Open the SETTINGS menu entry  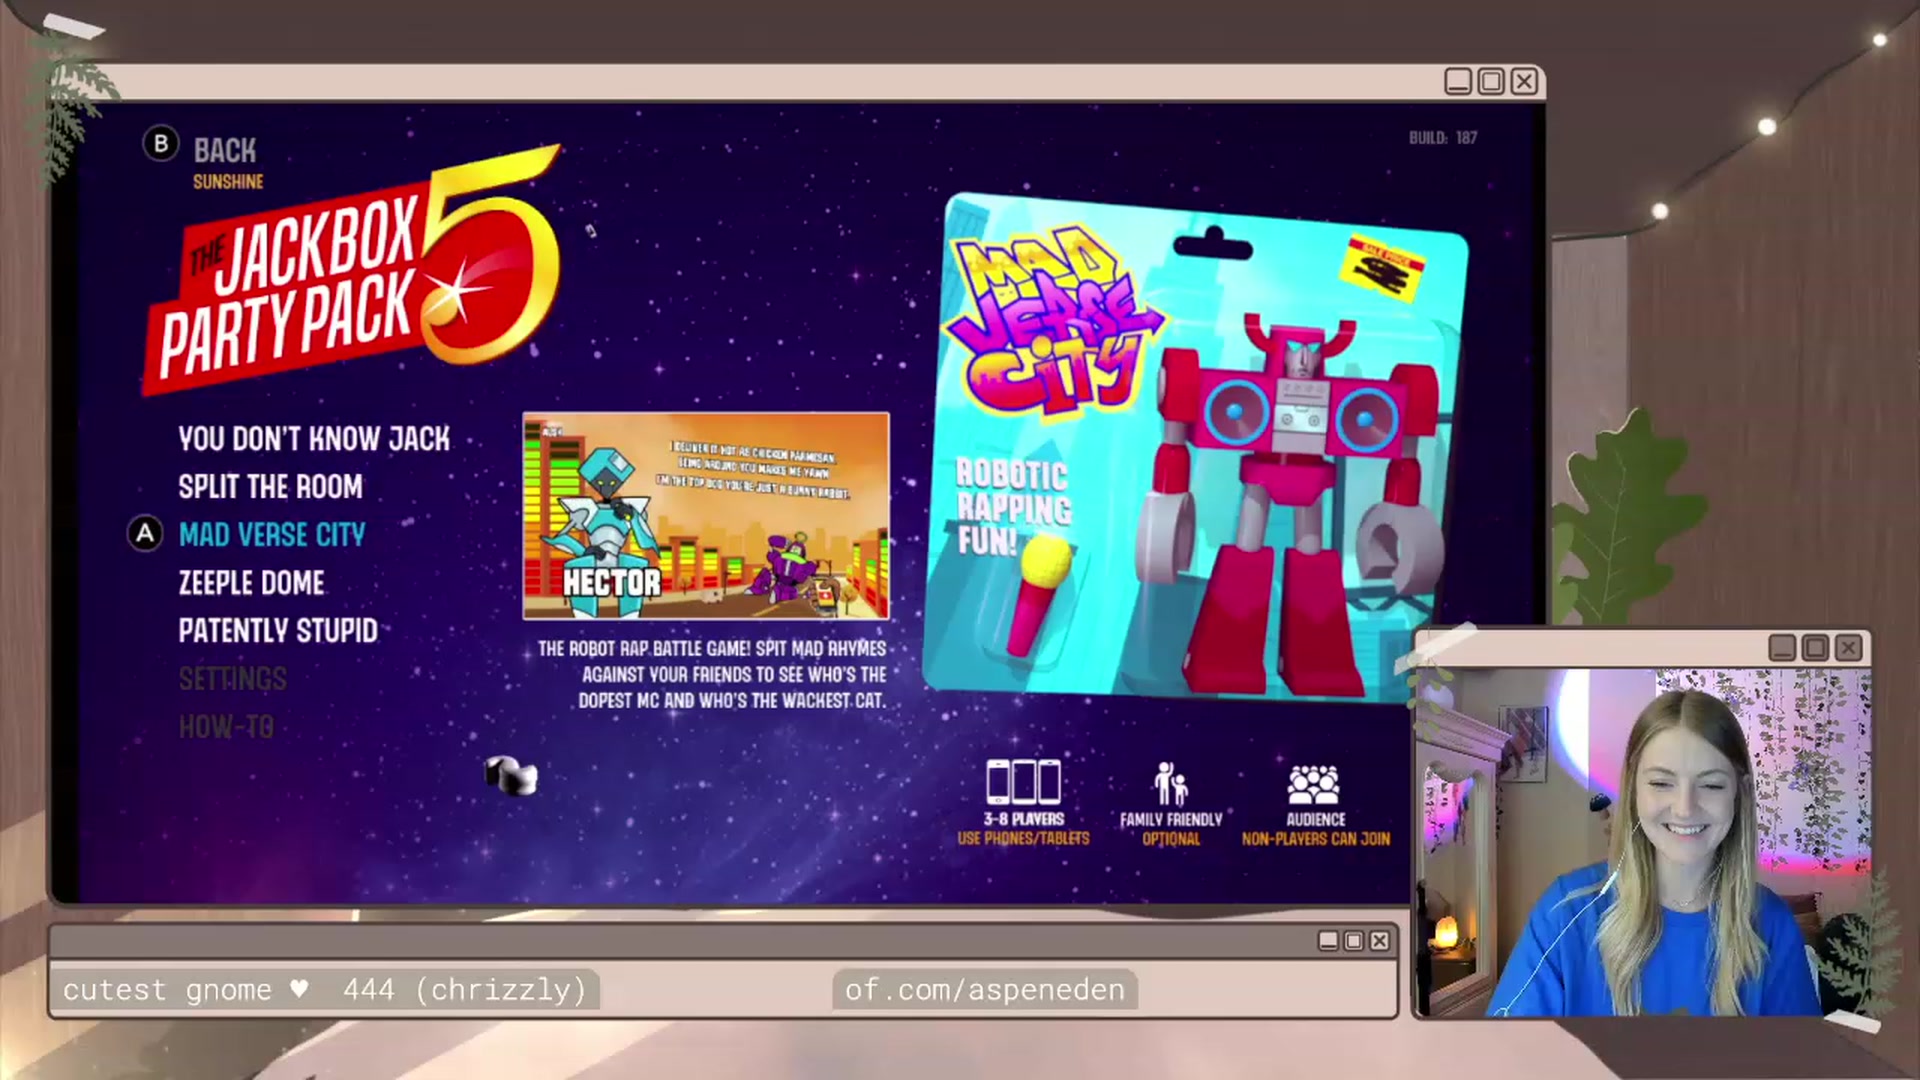coord(232,679)
